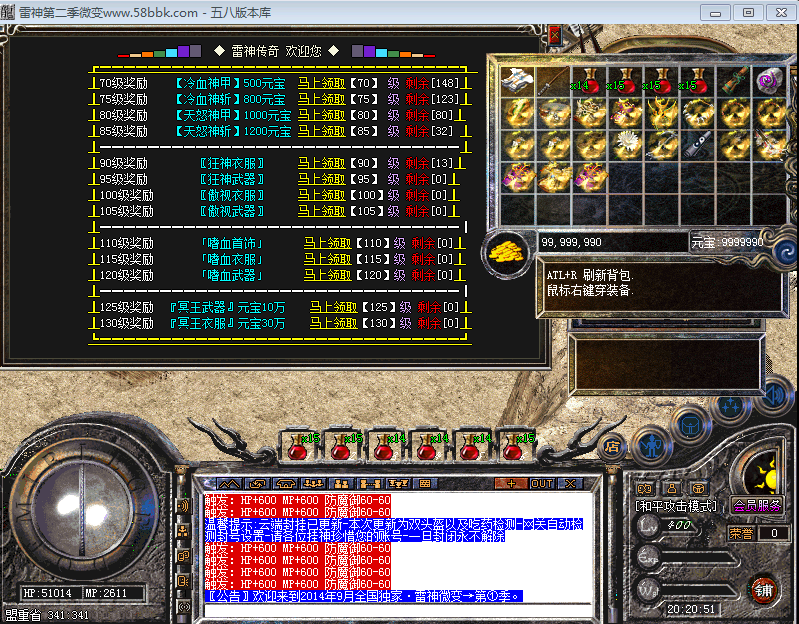Click the 盟重省 341:341 map coordinates

(47, 615)
